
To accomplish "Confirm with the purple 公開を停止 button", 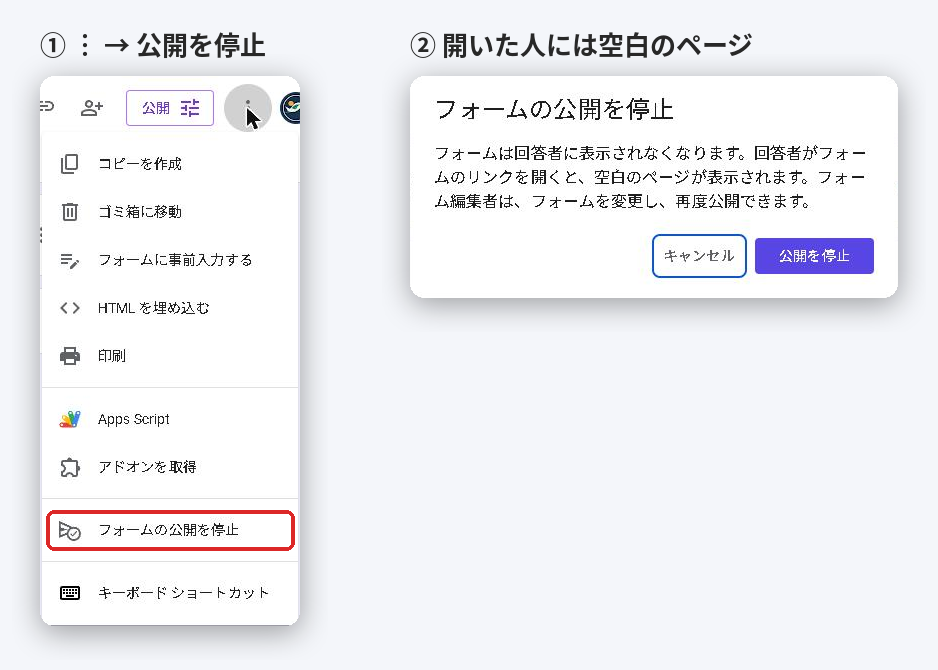I will [814, 256].
